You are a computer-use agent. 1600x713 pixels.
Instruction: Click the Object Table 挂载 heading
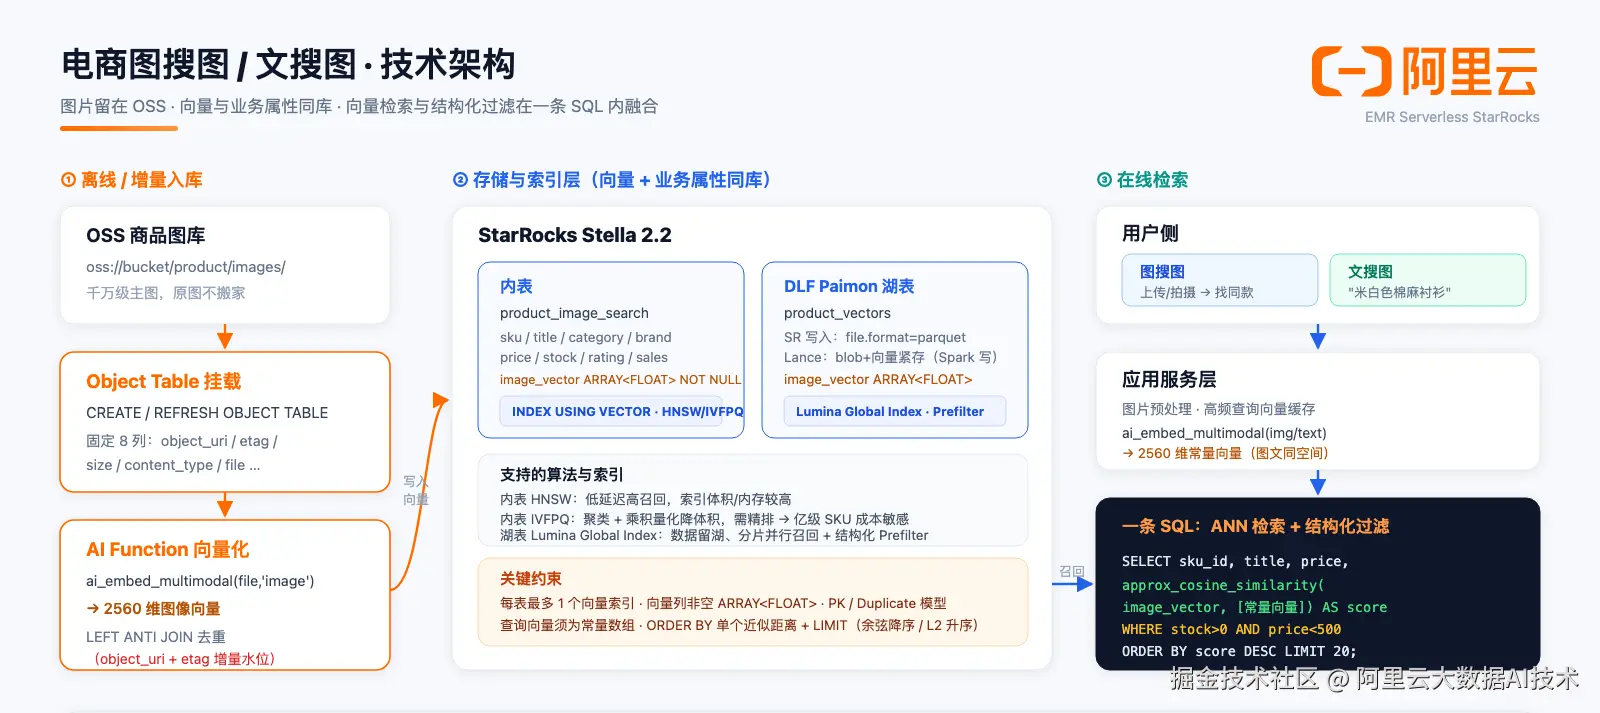point(164,381)
